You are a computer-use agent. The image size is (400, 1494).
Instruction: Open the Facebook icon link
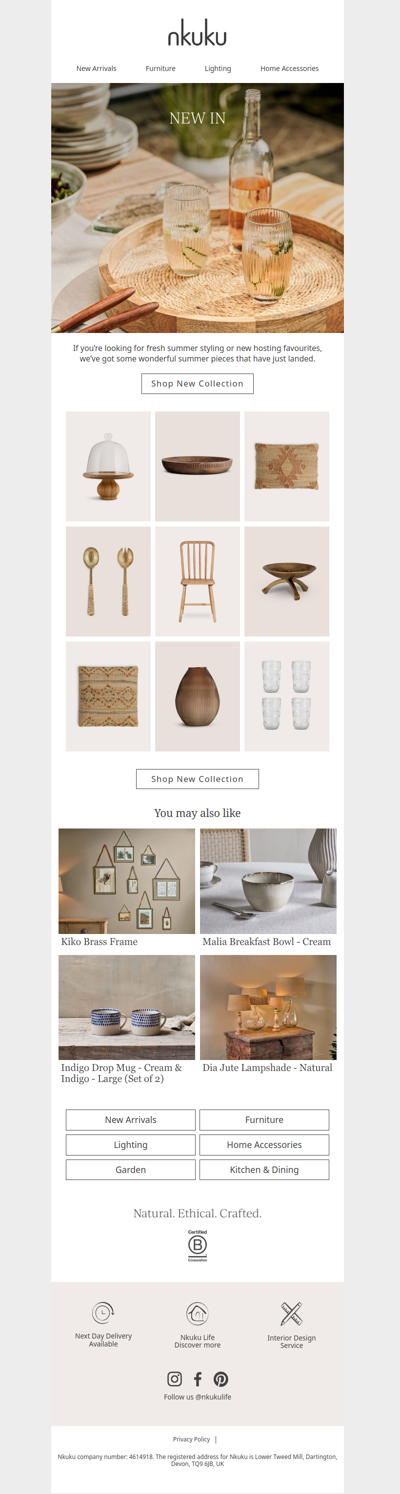pyautogui.click(x=198, y=1379)
